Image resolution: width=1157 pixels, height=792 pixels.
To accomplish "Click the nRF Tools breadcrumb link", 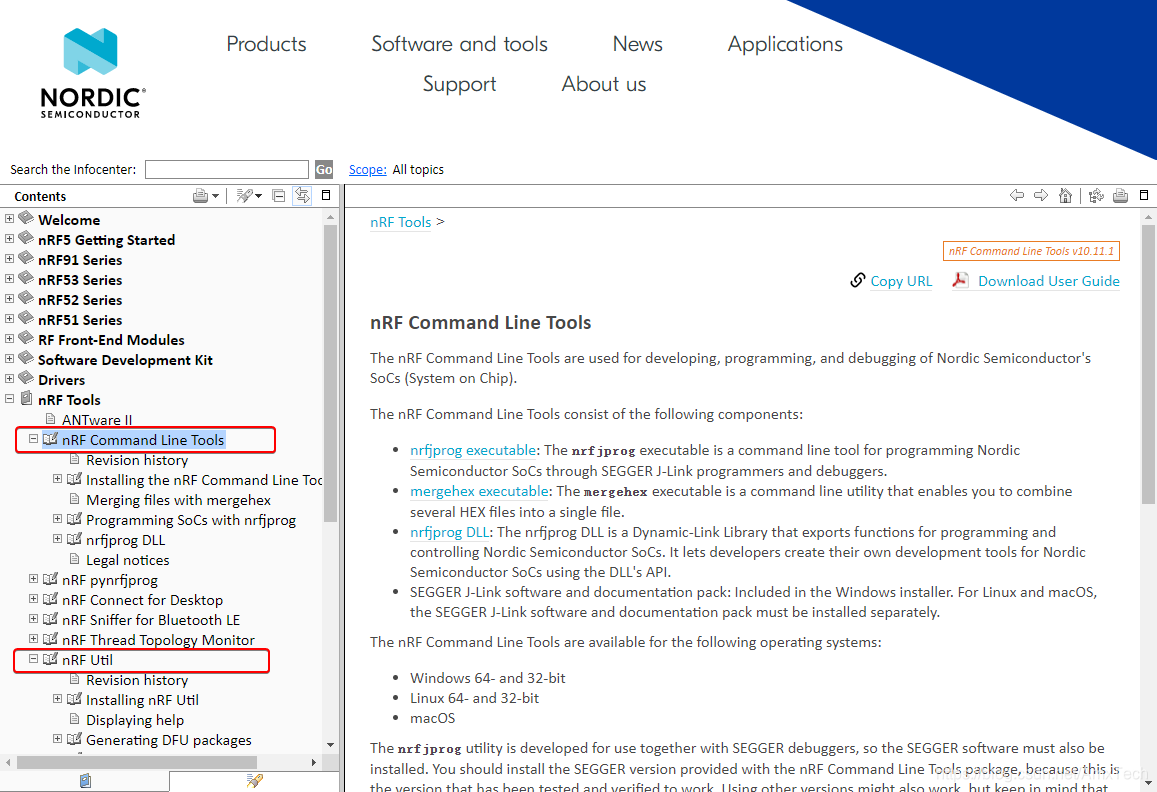I will pos(401,222).
